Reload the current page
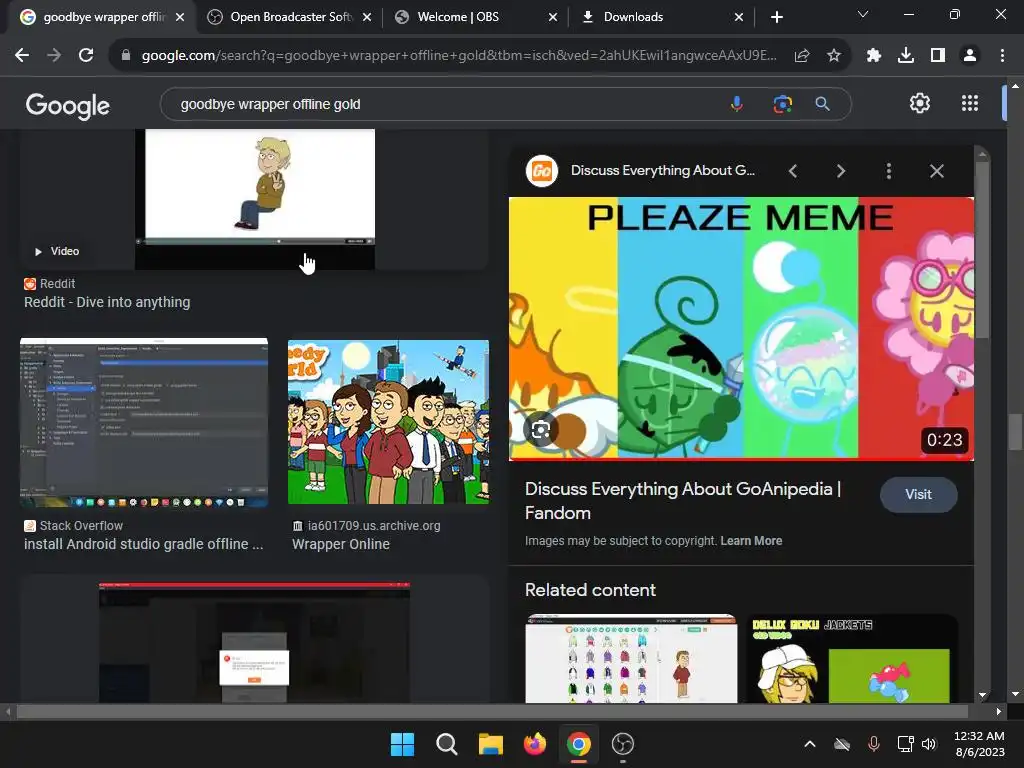Viewport: 1024px width, 768px height. (x=86, y=56)
